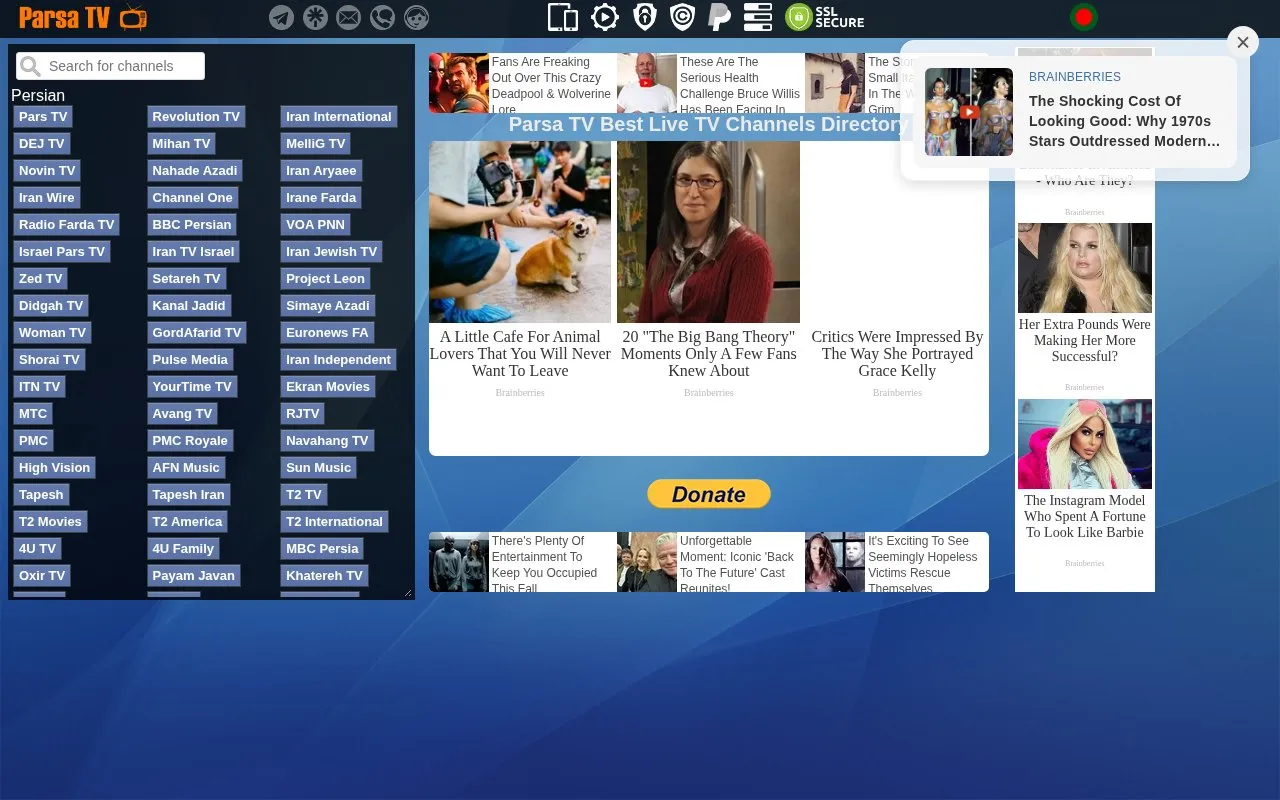The image size is (1280, 800).
Task: Select the Euronews FA channel
Action: (327, 333)
